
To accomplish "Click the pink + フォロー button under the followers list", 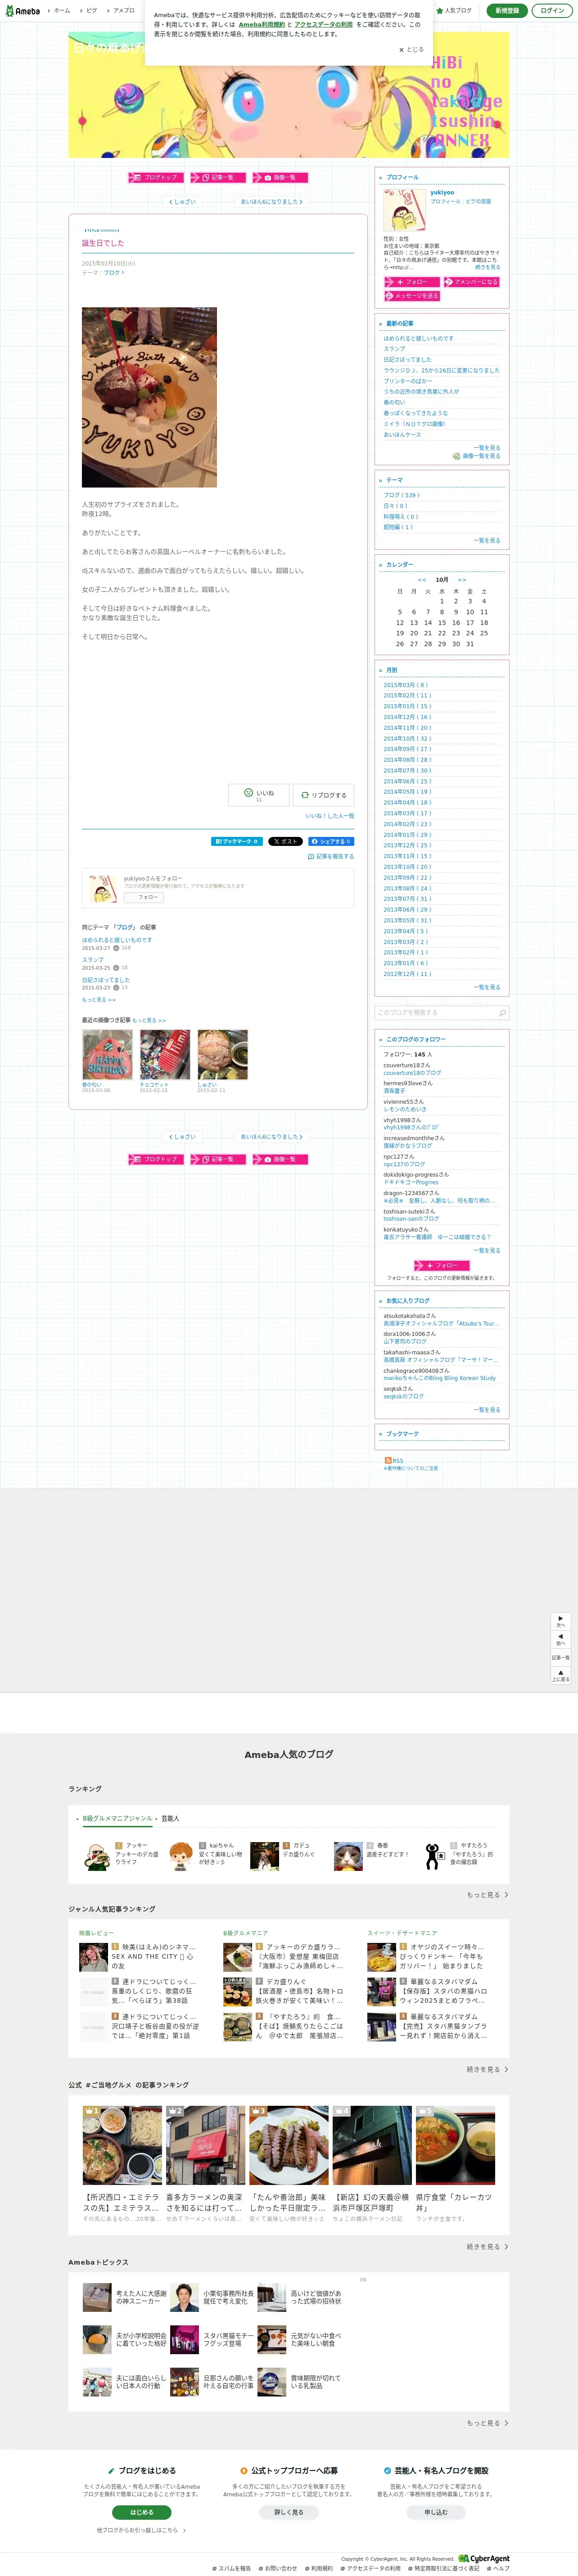I will coord(441,1266).
